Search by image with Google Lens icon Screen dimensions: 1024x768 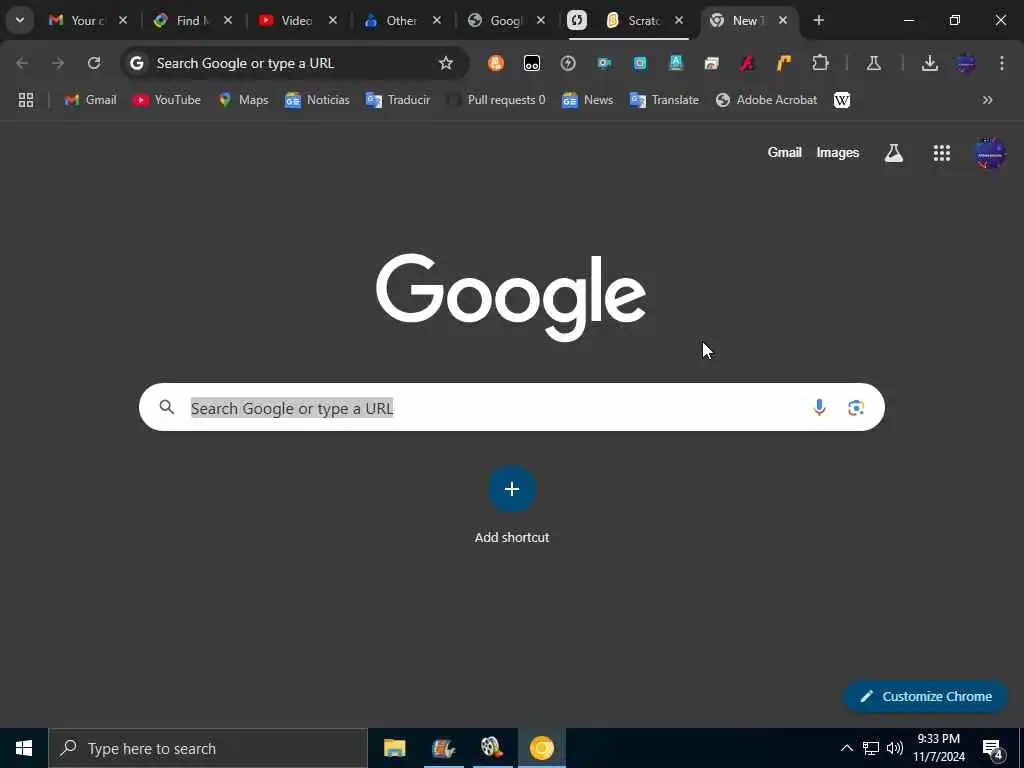[856, 408]
